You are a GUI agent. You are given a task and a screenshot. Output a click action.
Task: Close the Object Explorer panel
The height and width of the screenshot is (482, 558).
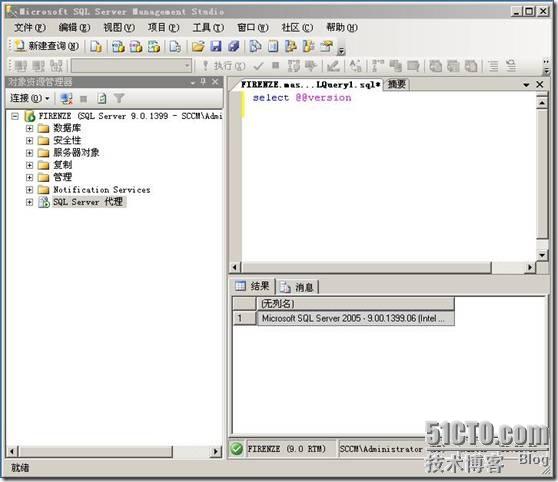click(x=215, y=82)
